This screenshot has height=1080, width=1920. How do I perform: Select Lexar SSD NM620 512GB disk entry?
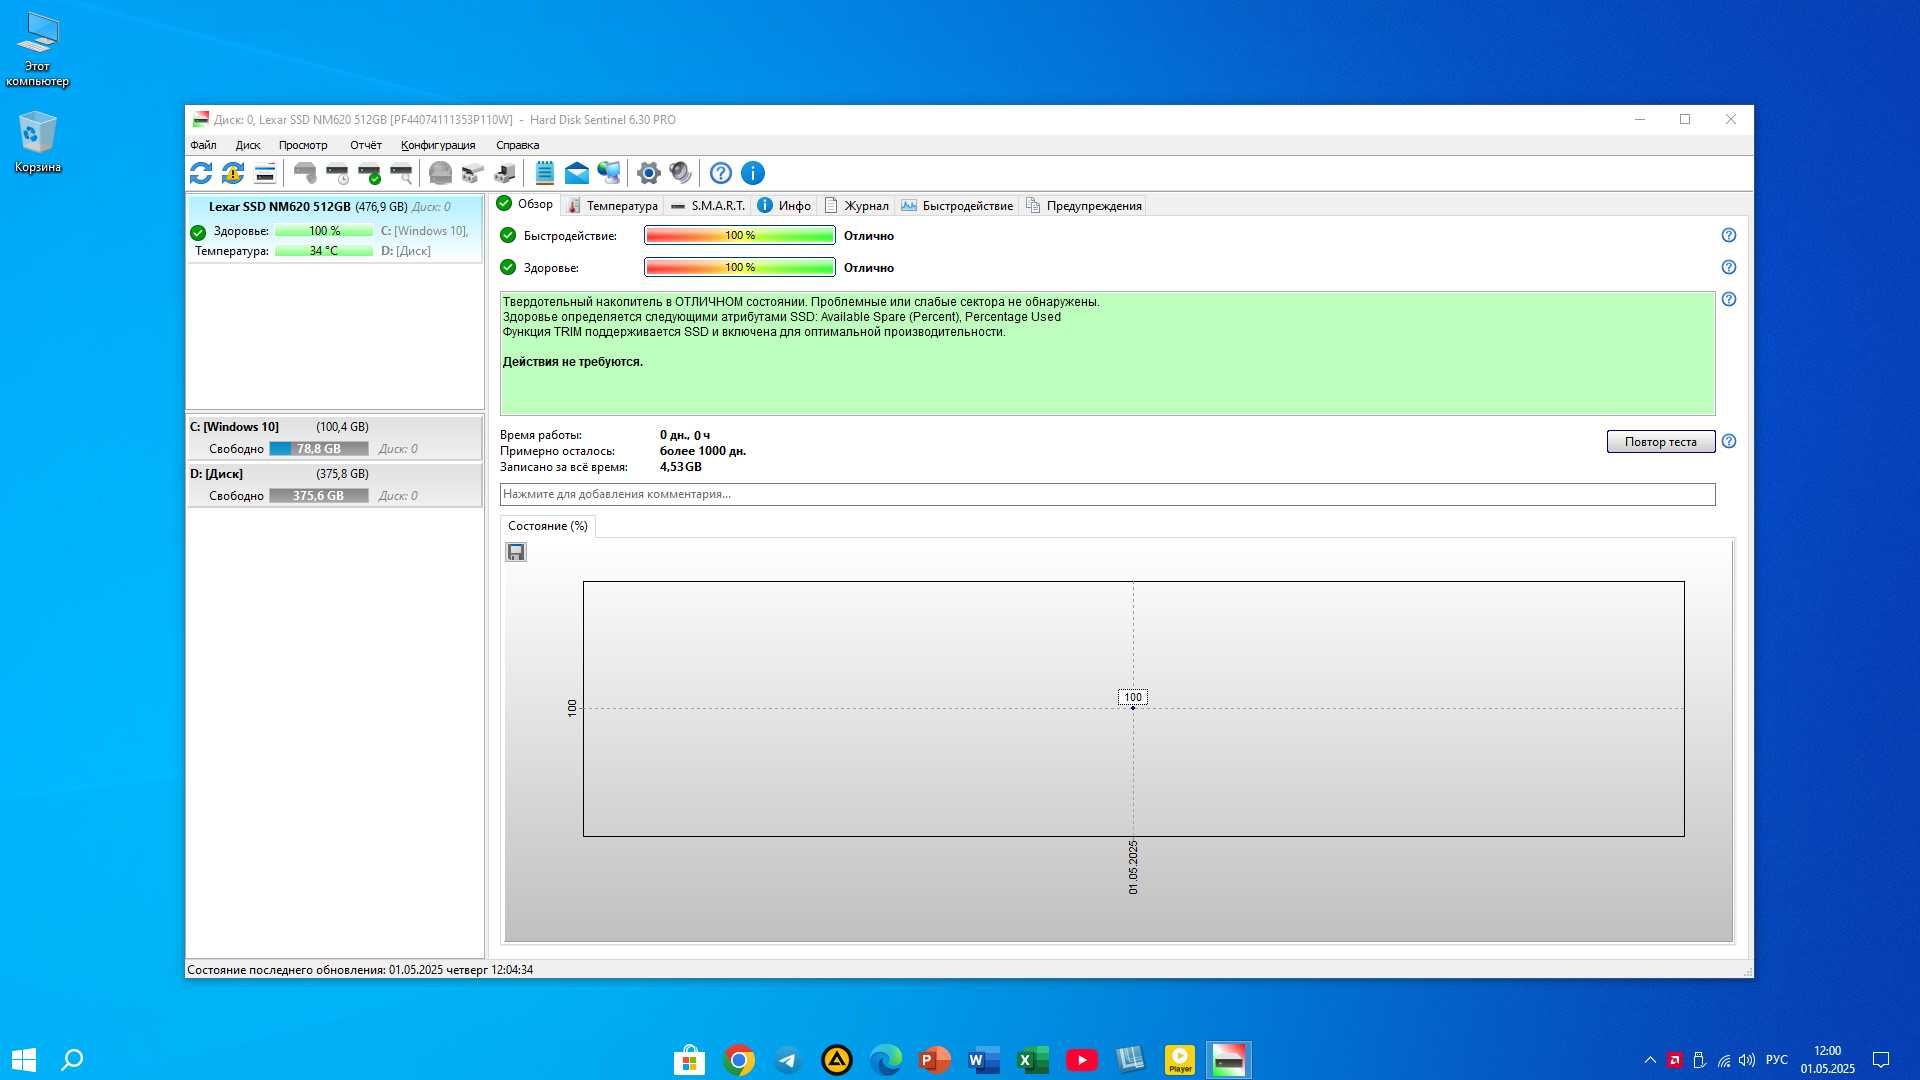click(334, 229)
